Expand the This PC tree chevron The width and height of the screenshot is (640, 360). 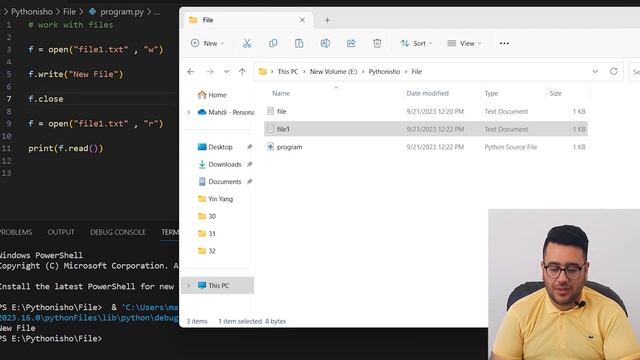pos(189,285)
